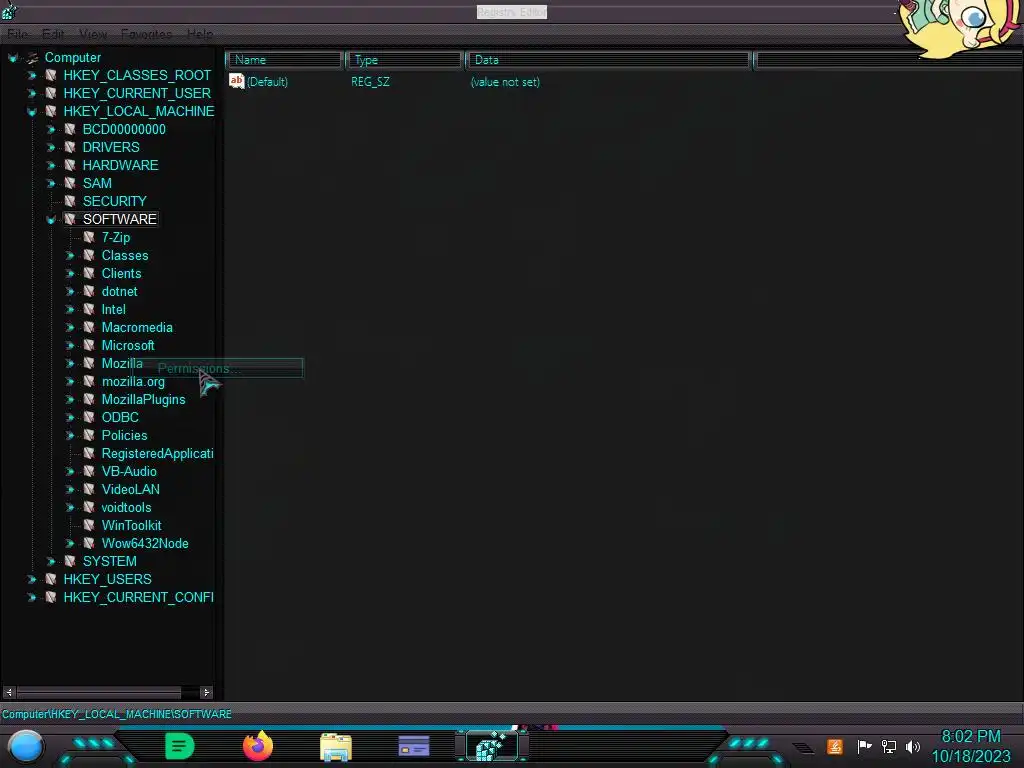Image resolution: width=1024 pixels, height=768 pixels.
Task: Click the Macromedia key icon
Action: 89,327
